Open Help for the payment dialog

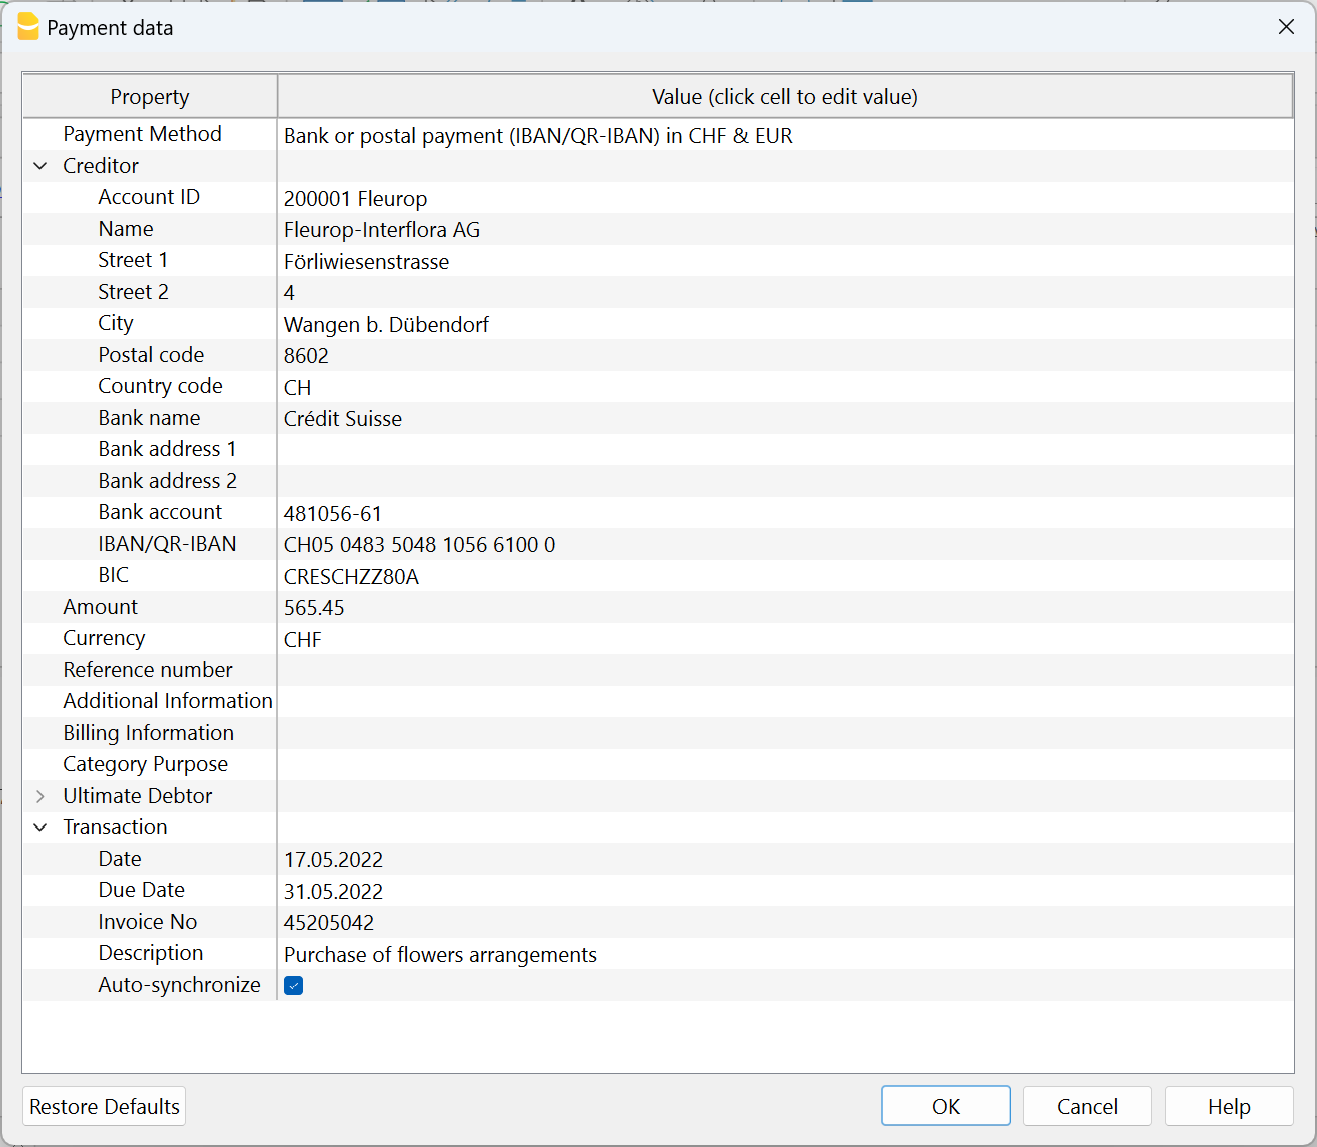(x=1228, y=1106)
